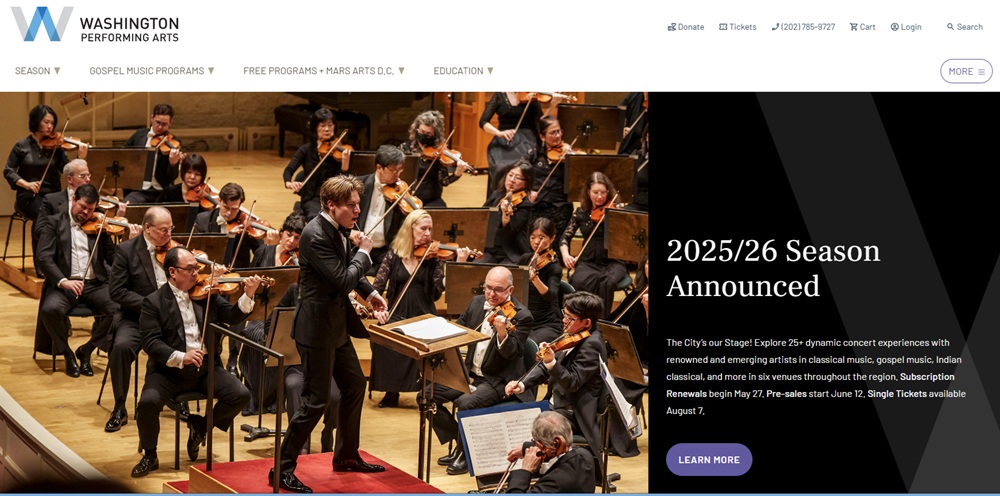Expand the Season dropdown arrow

(x=57, y=71)
